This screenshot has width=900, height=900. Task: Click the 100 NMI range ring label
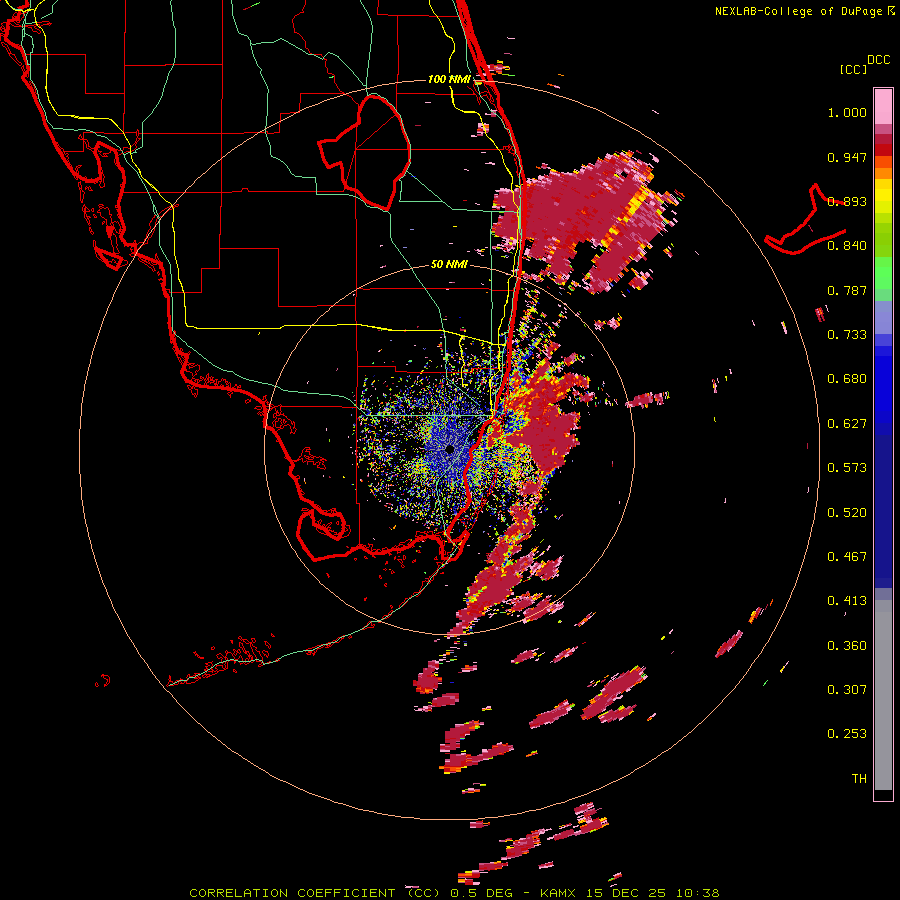pyautogui.click(x=449, y=79)
